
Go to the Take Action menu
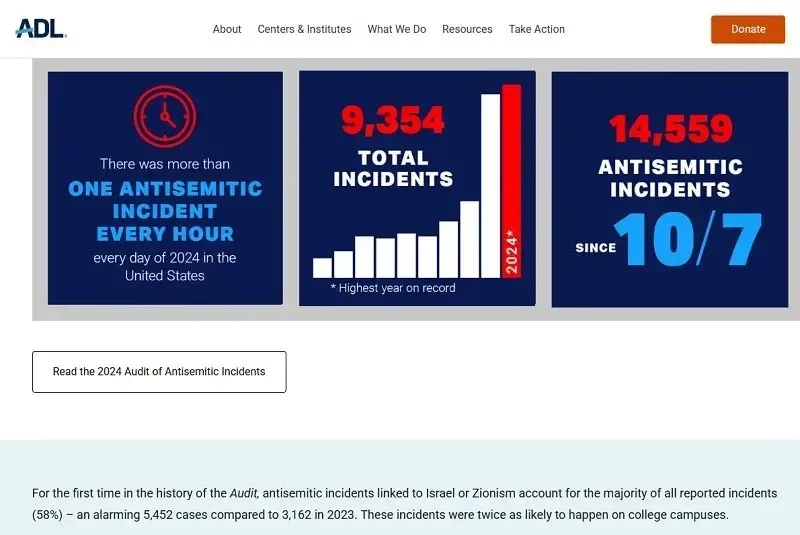[536, 29]
